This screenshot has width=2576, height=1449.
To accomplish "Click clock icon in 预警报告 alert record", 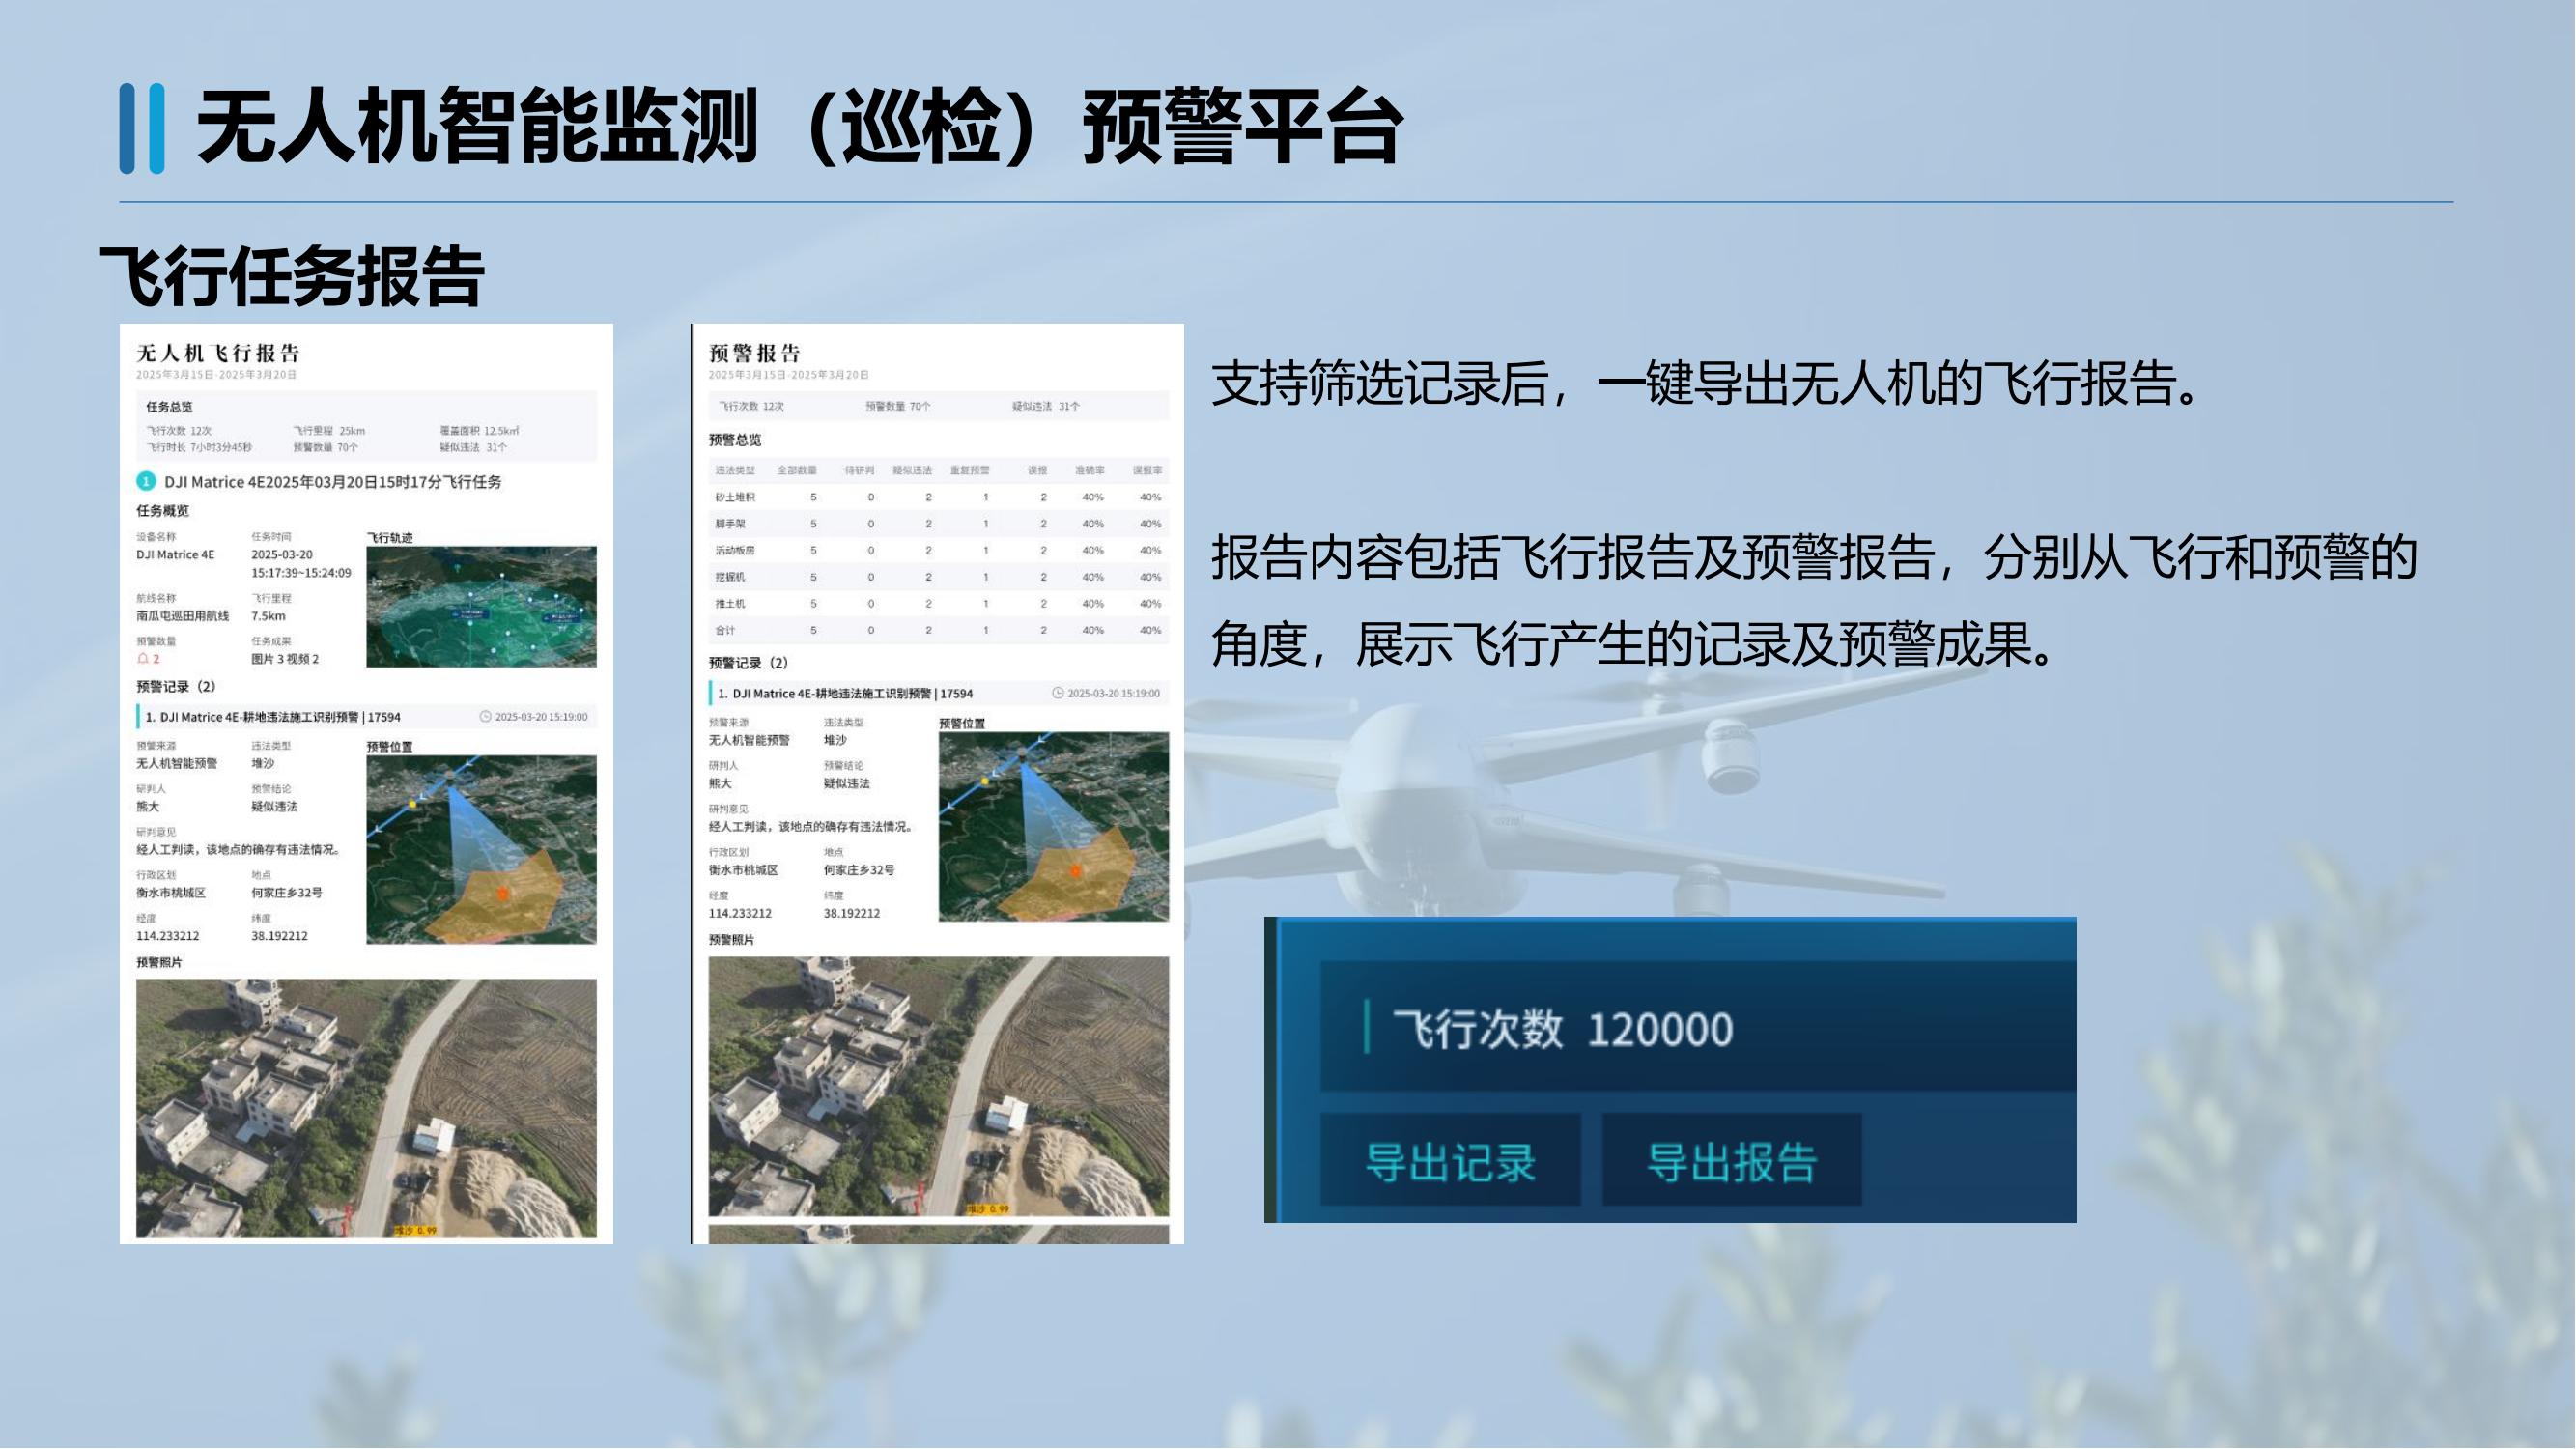I will coord(1058,693).
